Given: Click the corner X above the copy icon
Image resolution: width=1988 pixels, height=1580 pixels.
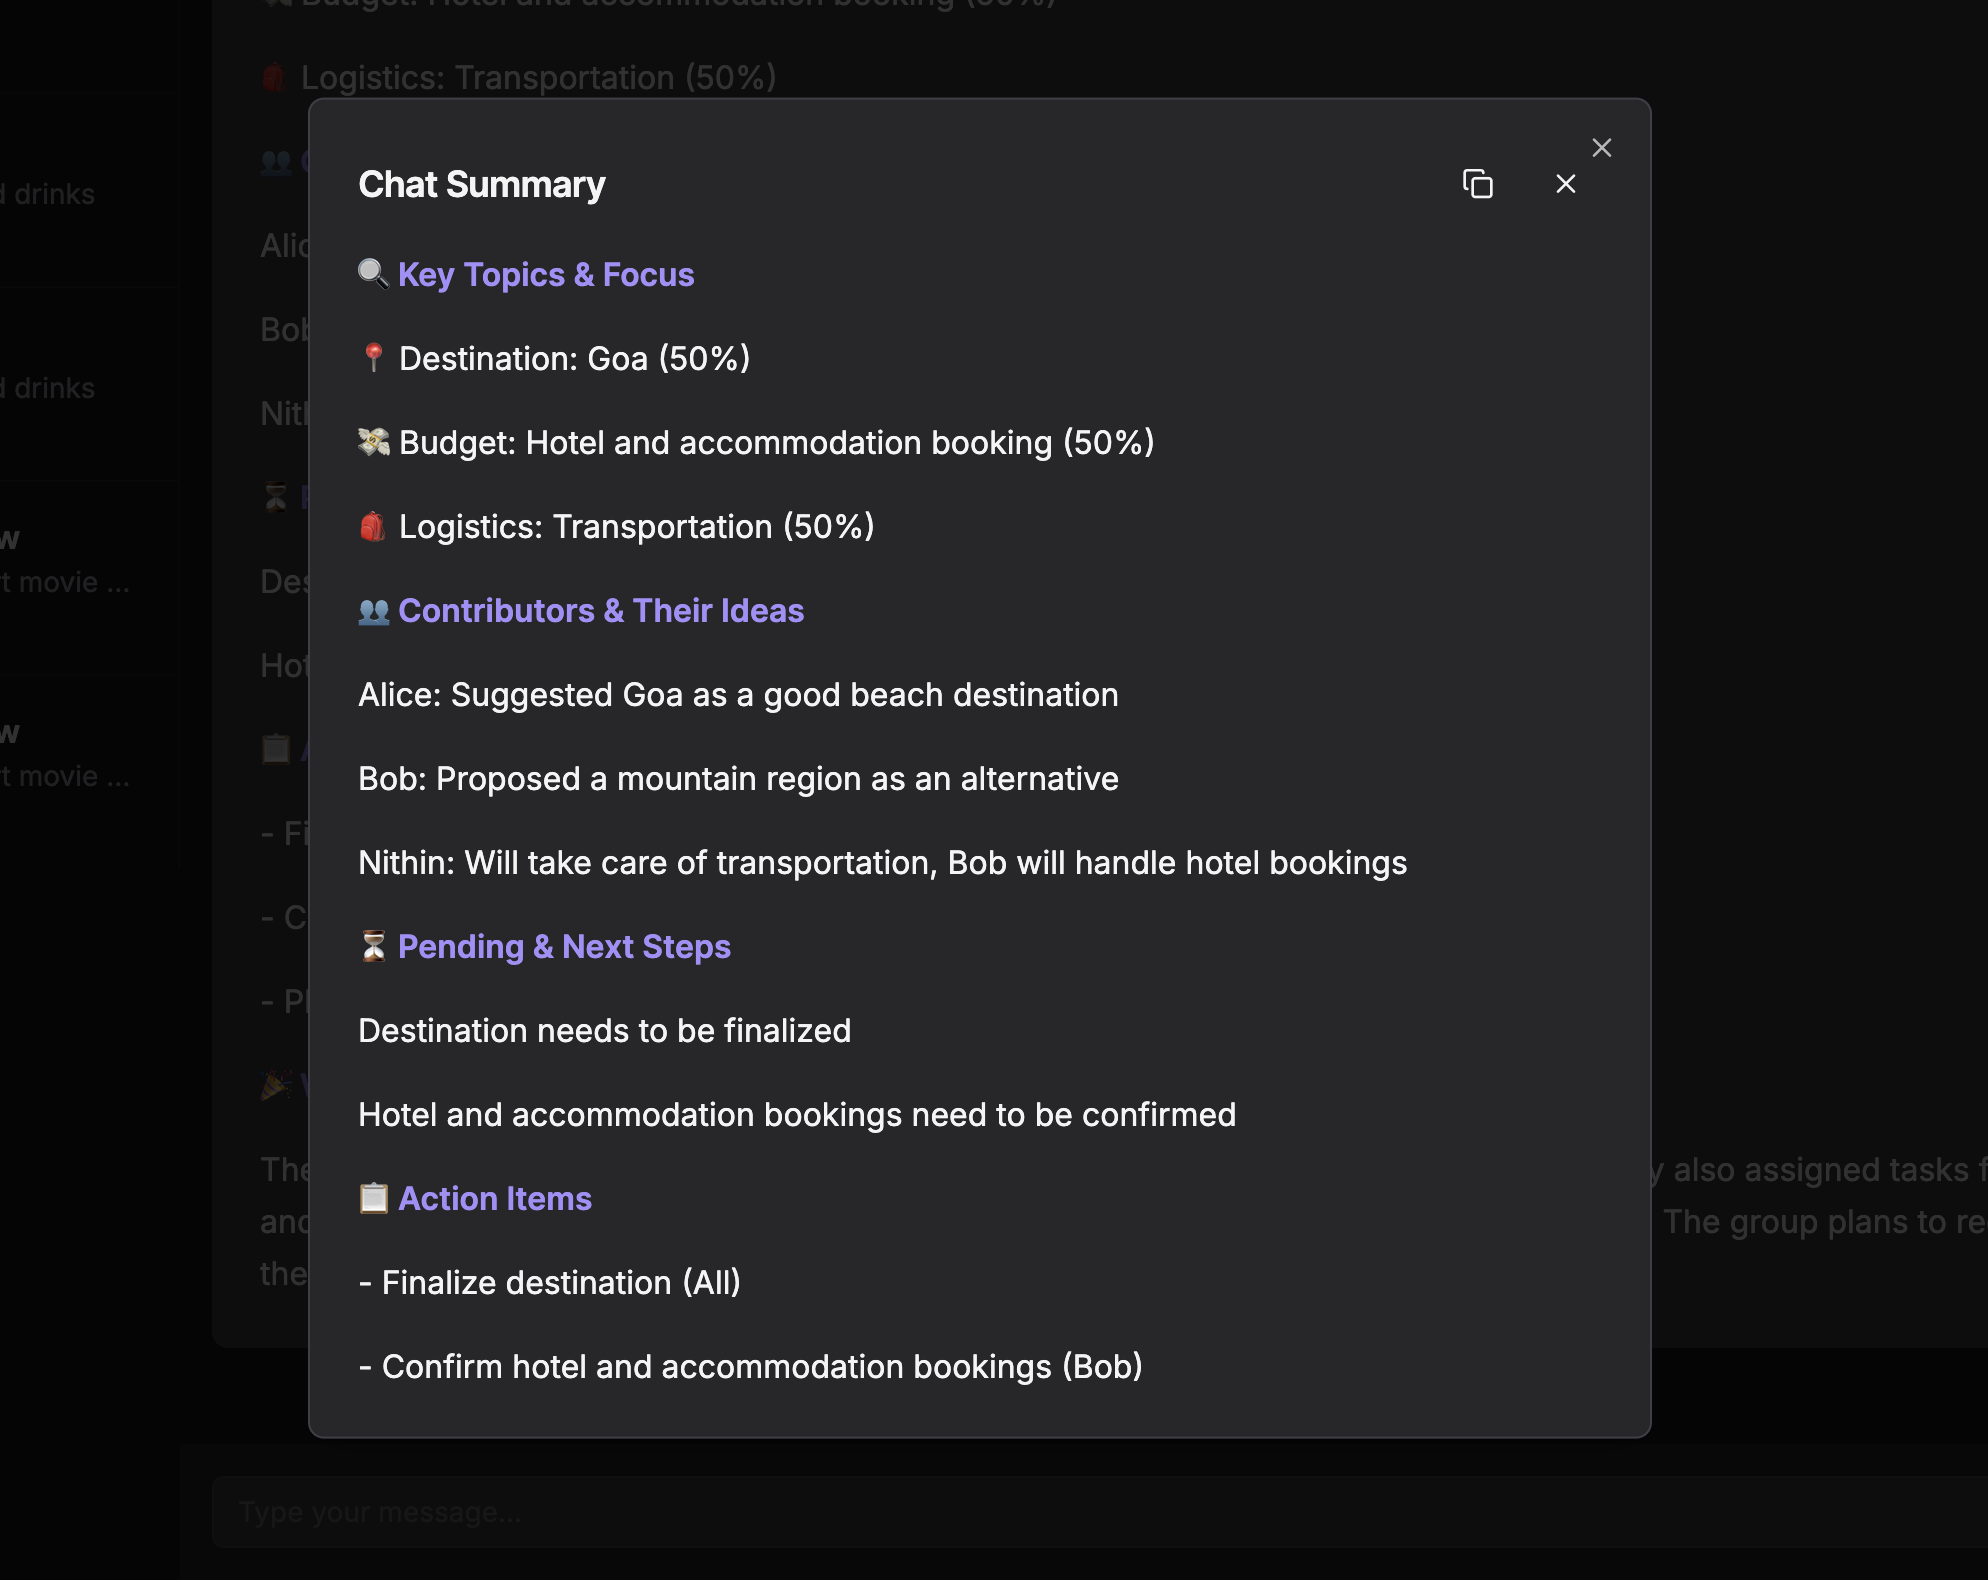Looking at the screenshot, I should pyautogui.click(x=1601, y=148).
